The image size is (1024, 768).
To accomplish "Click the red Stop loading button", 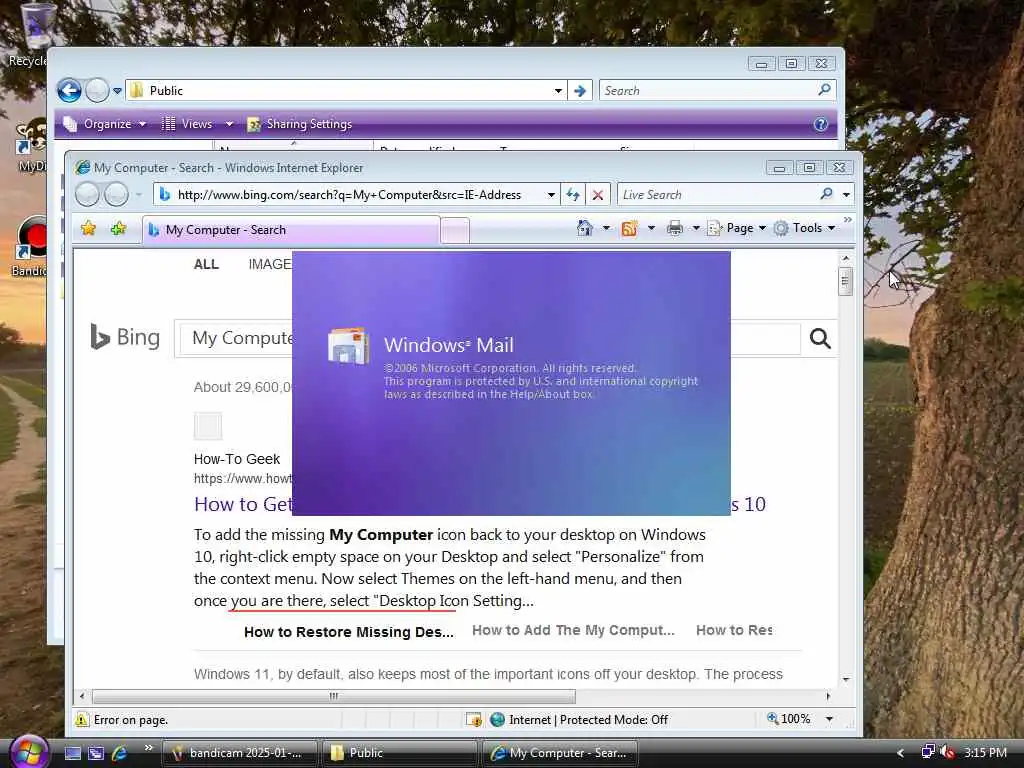I will pos(598,195).
